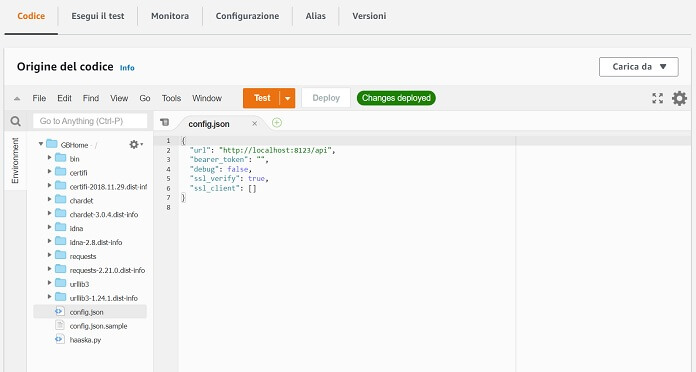Open the Test button dropdown arrow
This screenshot has height=372, width=696.
tap(288, 98)
